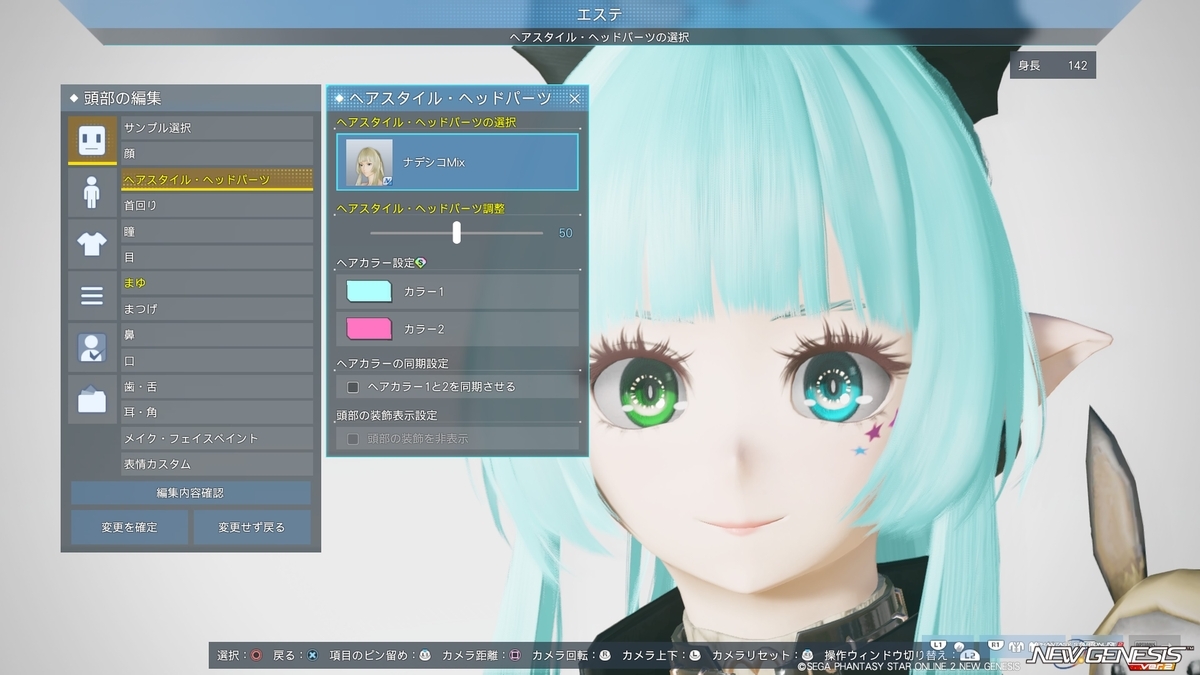Screen dimensions: 1200x675
Task: Click the 頭部の編集 panel title
Action: point(123,98)
